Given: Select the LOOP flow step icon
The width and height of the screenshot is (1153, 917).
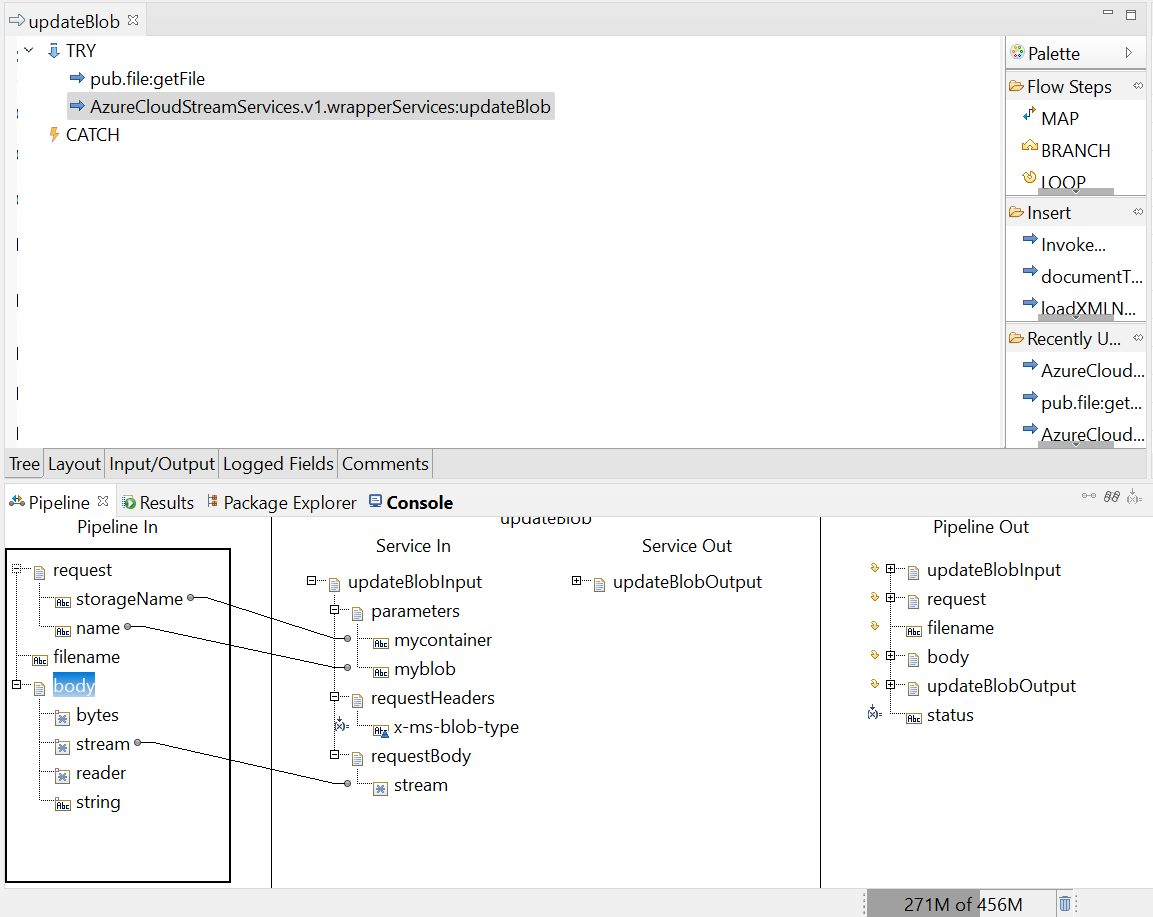Looking at the screenshot, I should point(1029,178).
